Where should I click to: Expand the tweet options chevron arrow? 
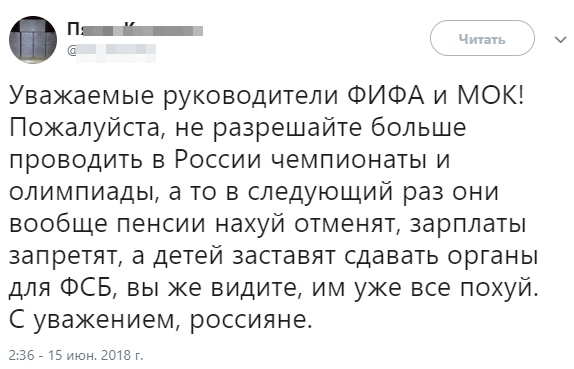click(x=560, y=39)
